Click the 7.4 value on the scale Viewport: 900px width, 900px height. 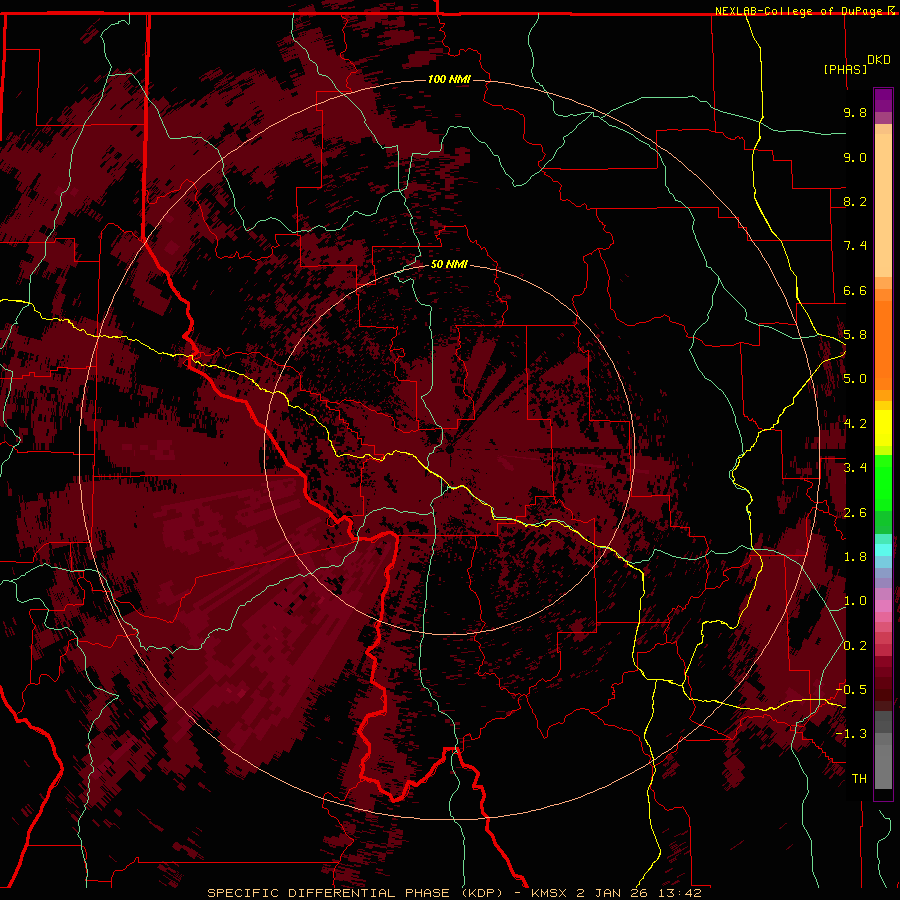855,246
